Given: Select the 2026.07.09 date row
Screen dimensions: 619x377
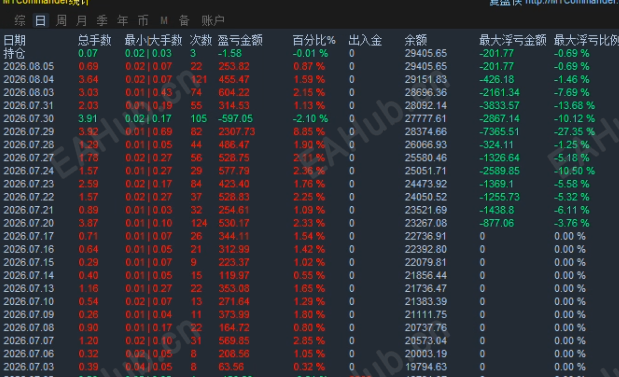Looking at the screenshot, I should (x=29, y=314).
